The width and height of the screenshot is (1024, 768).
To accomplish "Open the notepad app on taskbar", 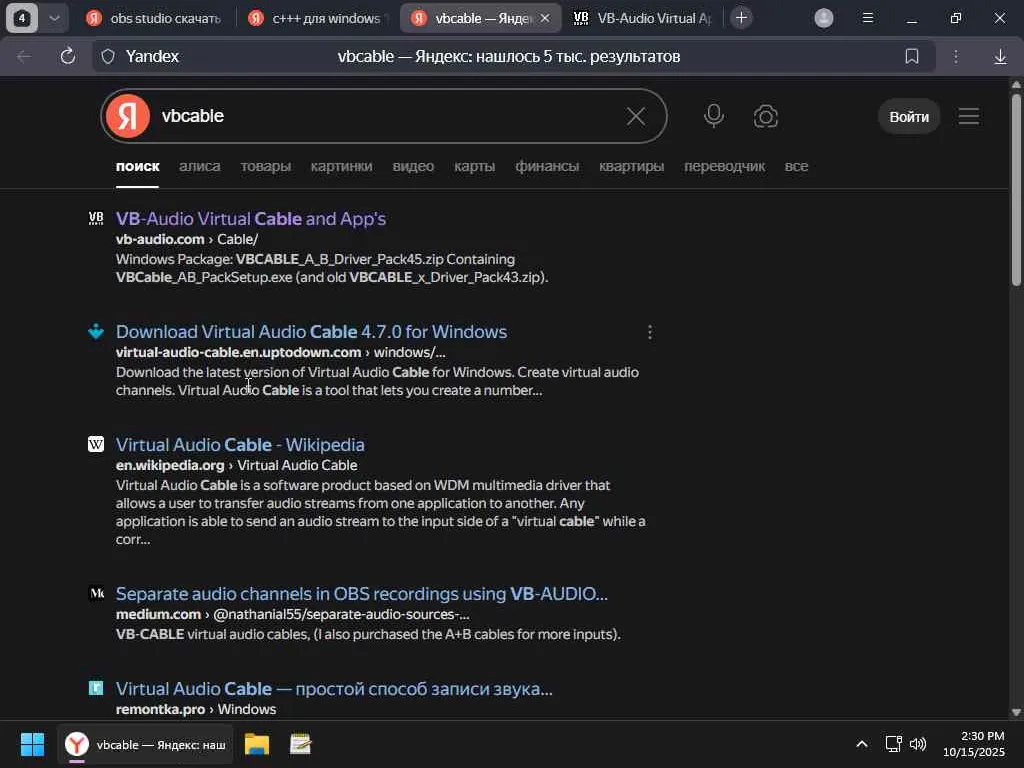I will (300, 744).
